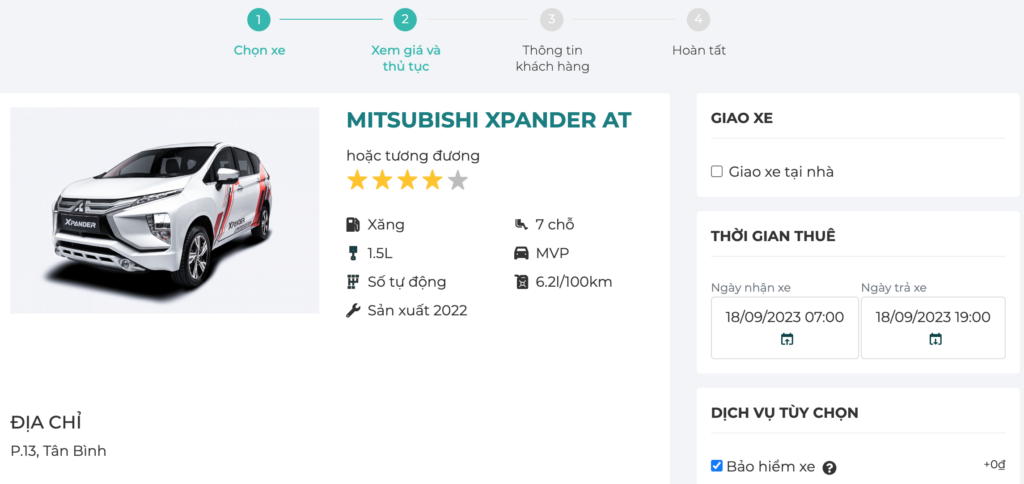Uncheck the Bảo hiểm xe checkbox
1024x484 pixels.
click(717, 466)
